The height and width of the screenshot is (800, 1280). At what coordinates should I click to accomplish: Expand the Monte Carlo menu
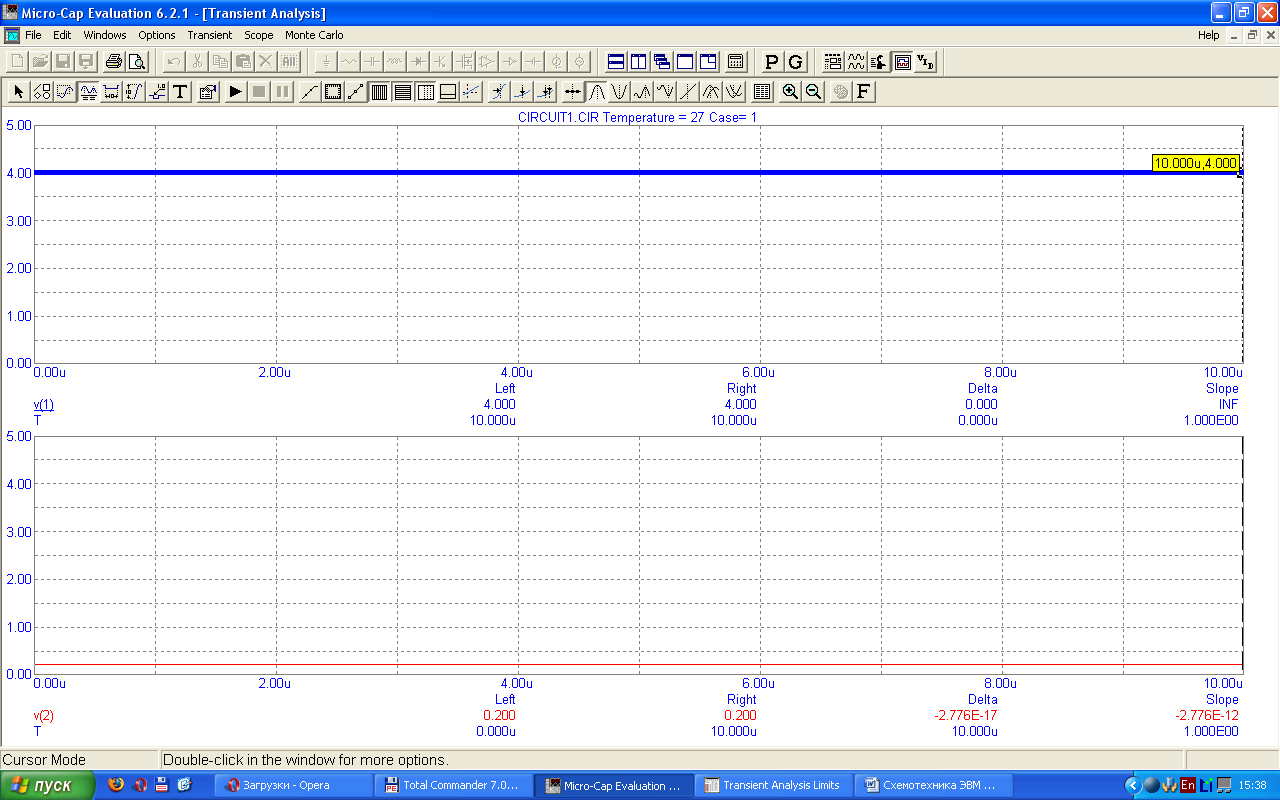[x=314, y=35]
